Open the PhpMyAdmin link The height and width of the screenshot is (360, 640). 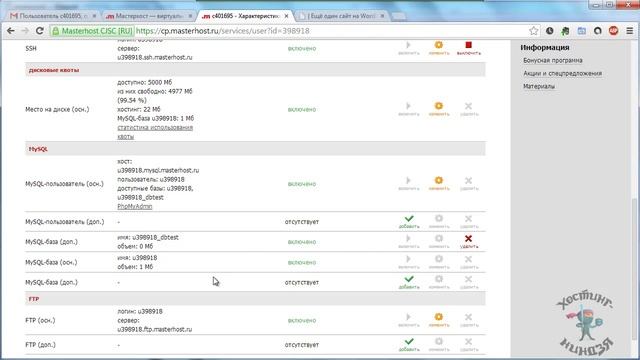[x=135, y=207]
